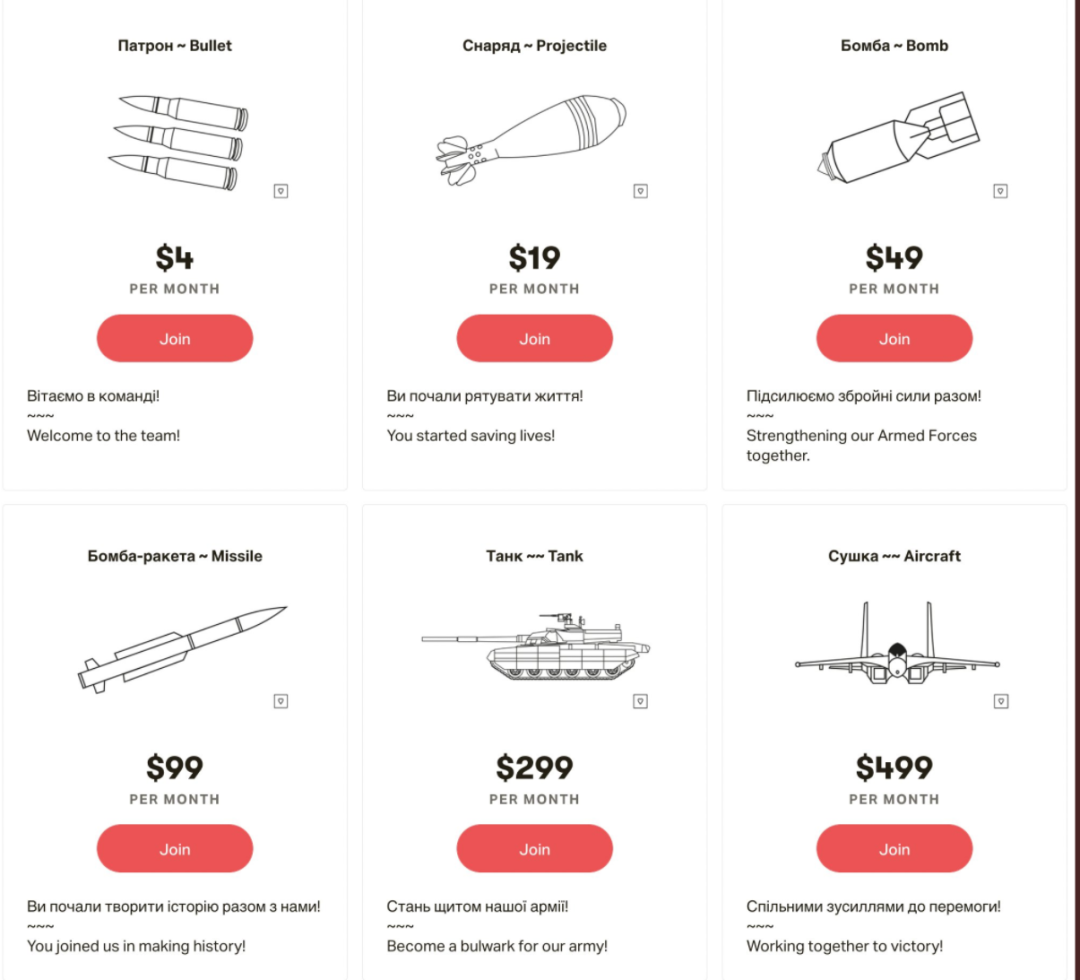The image size is (1080, 980).
Task: Click the small badge icon beside the projectile illustration
Action: tap(641, 191)
